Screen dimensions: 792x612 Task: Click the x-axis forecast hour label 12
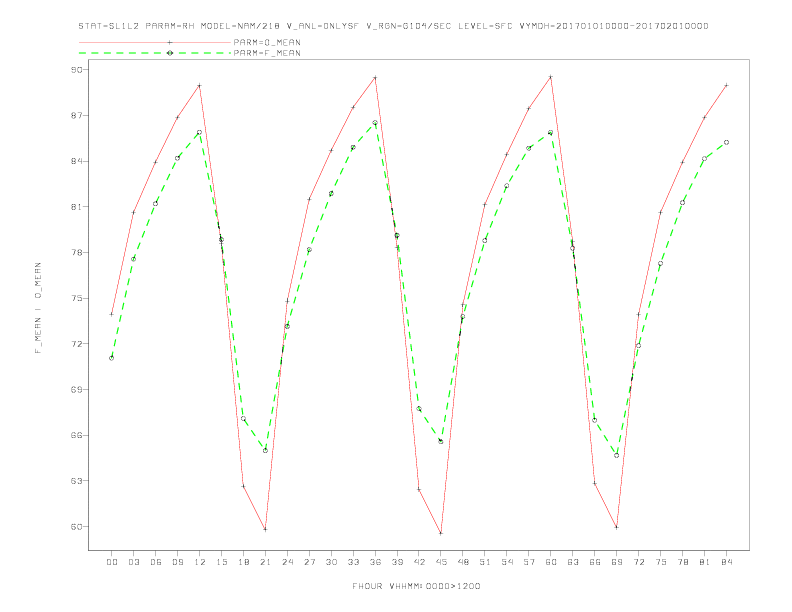[x=200, y=562]
